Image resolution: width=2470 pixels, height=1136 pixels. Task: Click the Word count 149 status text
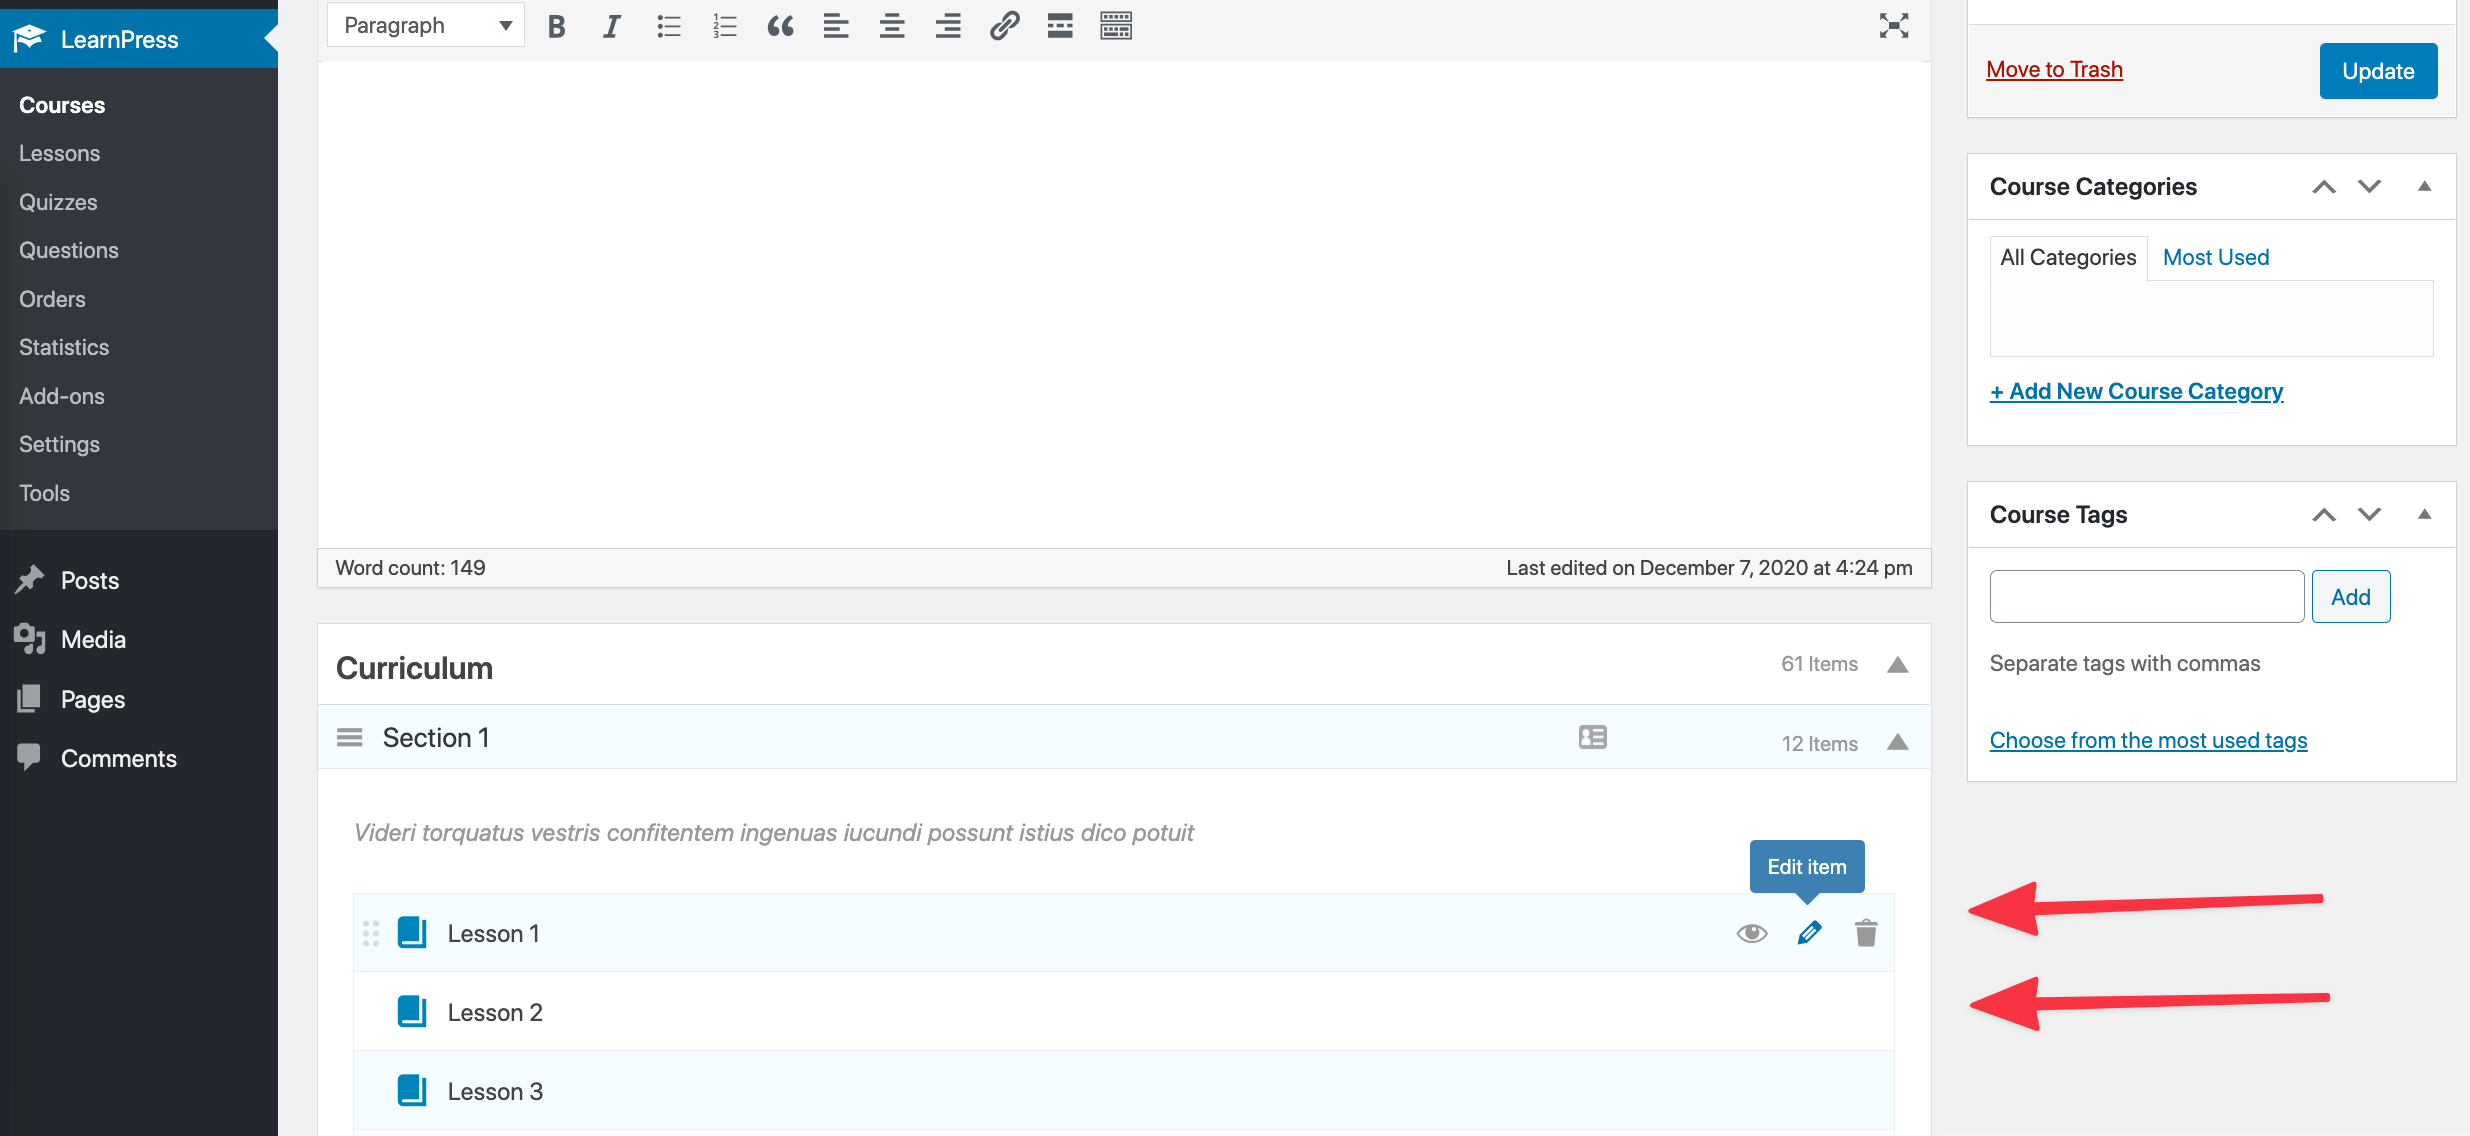tap(410, 568)
